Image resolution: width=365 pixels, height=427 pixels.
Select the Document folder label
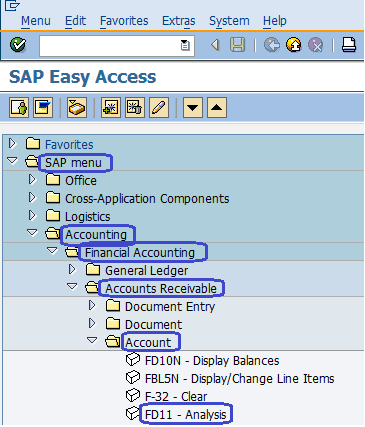click(153, 325)
